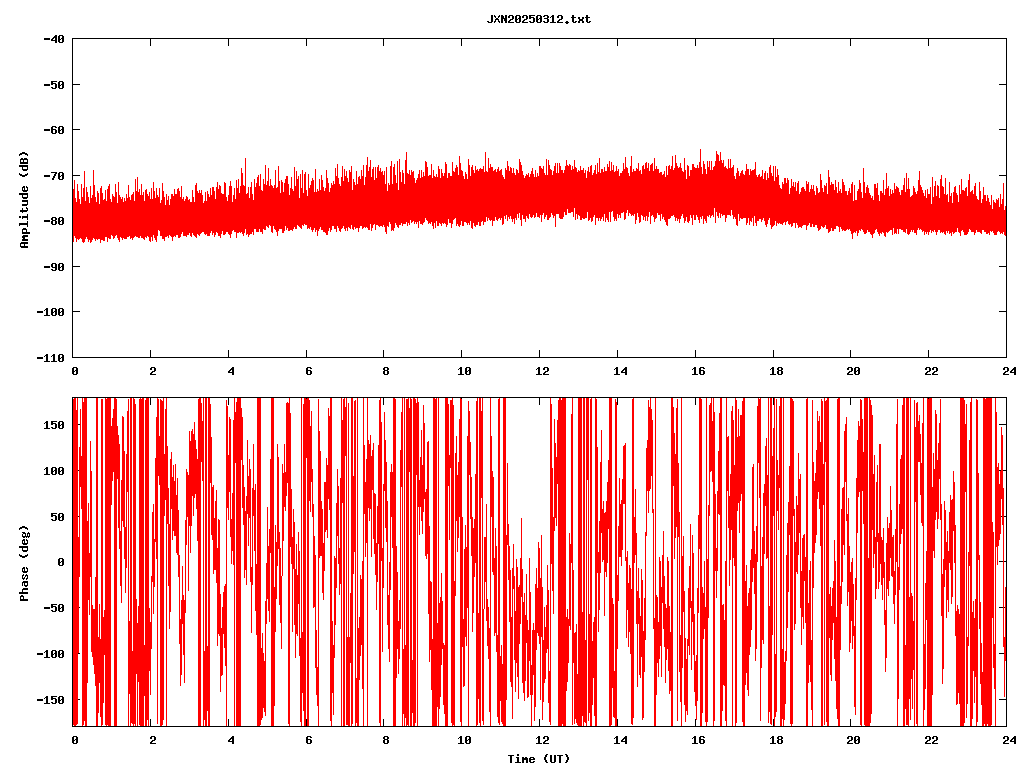
Task: Click the -60 tick on Amplitude axis
Action: pyautogui.click(x=54, y=130)
